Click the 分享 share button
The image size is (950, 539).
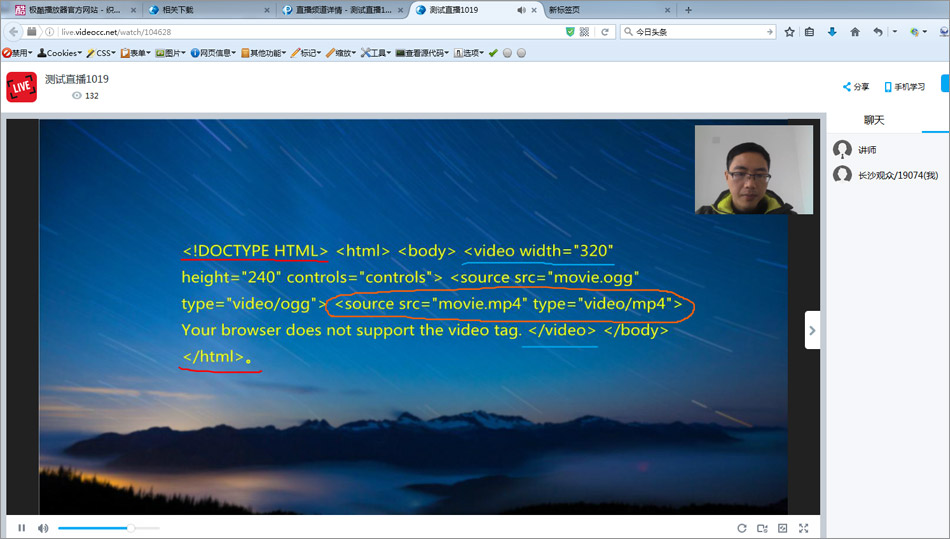pyautogui.click(x=856, y=87)
